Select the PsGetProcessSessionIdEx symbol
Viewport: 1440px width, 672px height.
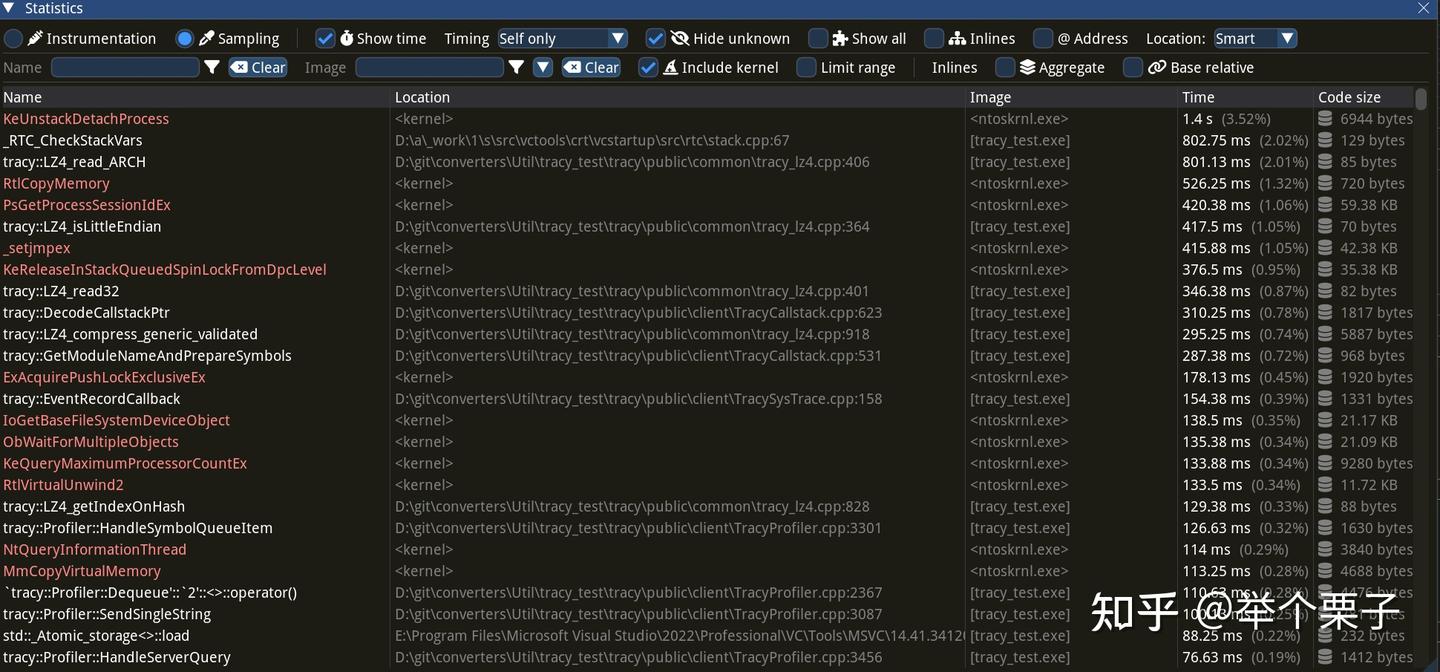coord(87,205)
